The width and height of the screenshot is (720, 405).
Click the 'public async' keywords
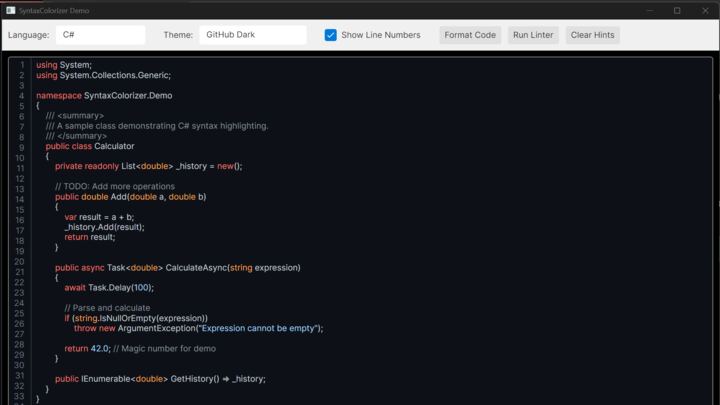click(x=80, y=268)
